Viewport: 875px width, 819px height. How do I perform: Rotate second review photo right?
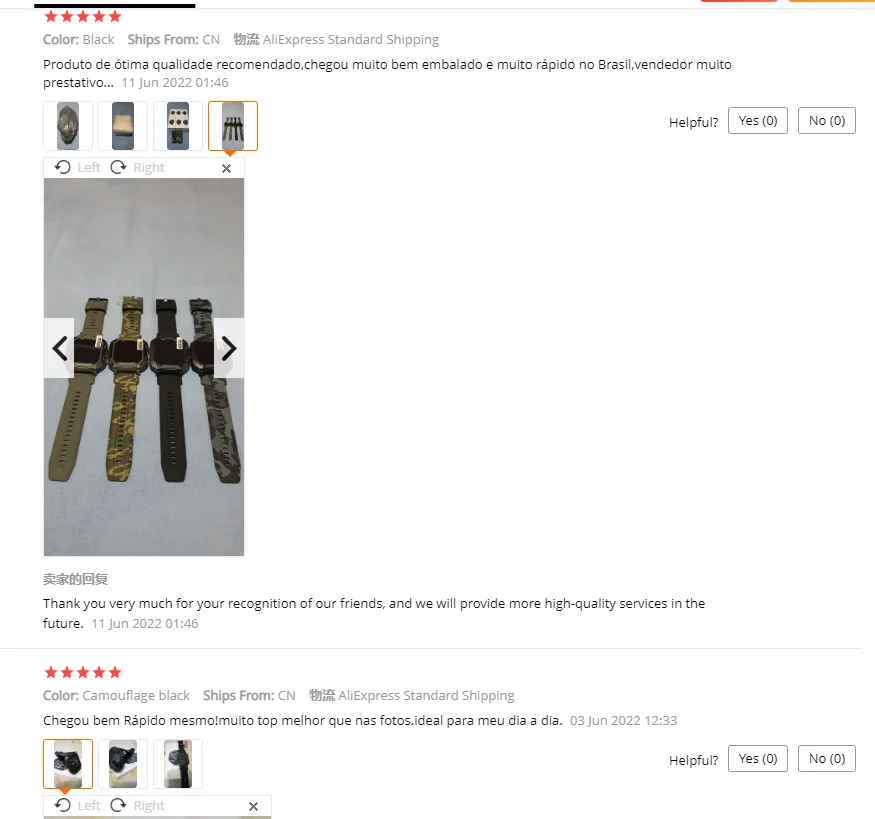click(x=137, y=805)
